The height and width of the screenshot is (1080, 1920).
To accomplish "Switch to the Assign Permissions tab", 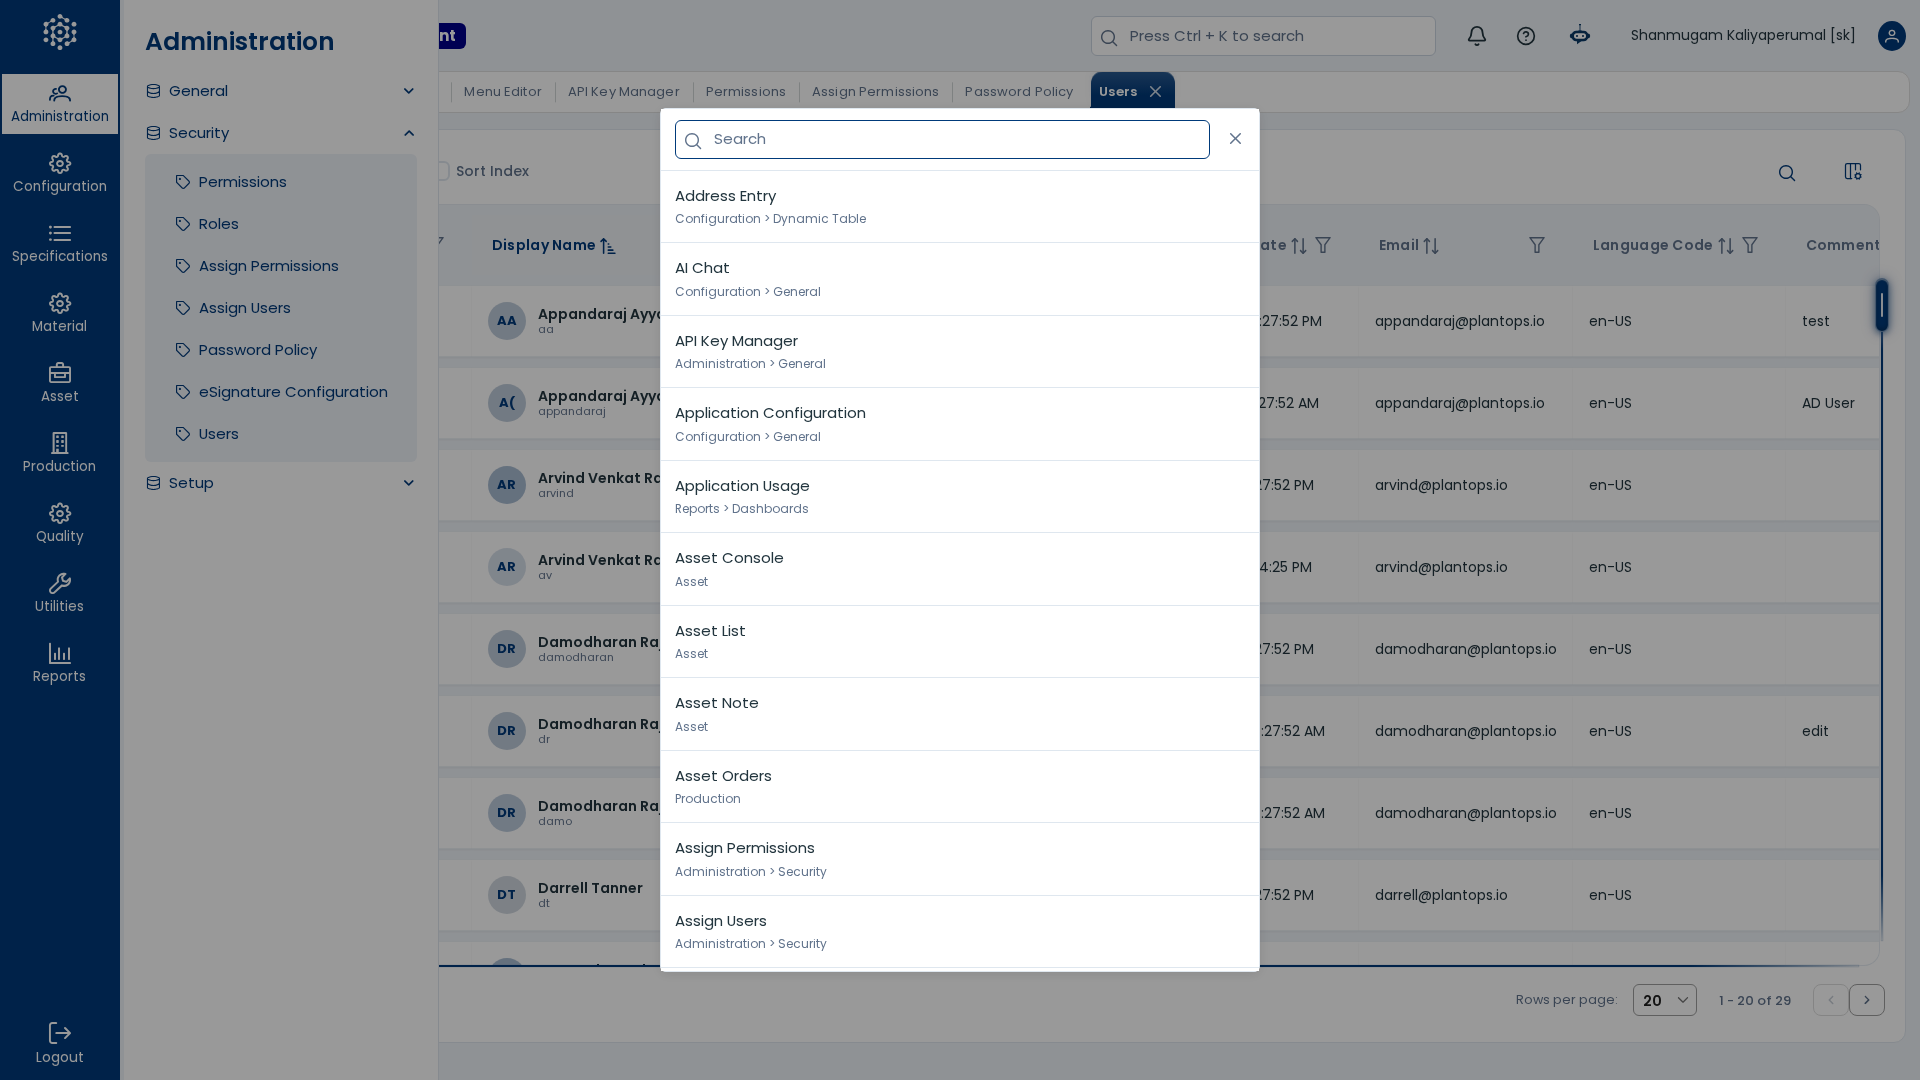I will coord(875,92).
